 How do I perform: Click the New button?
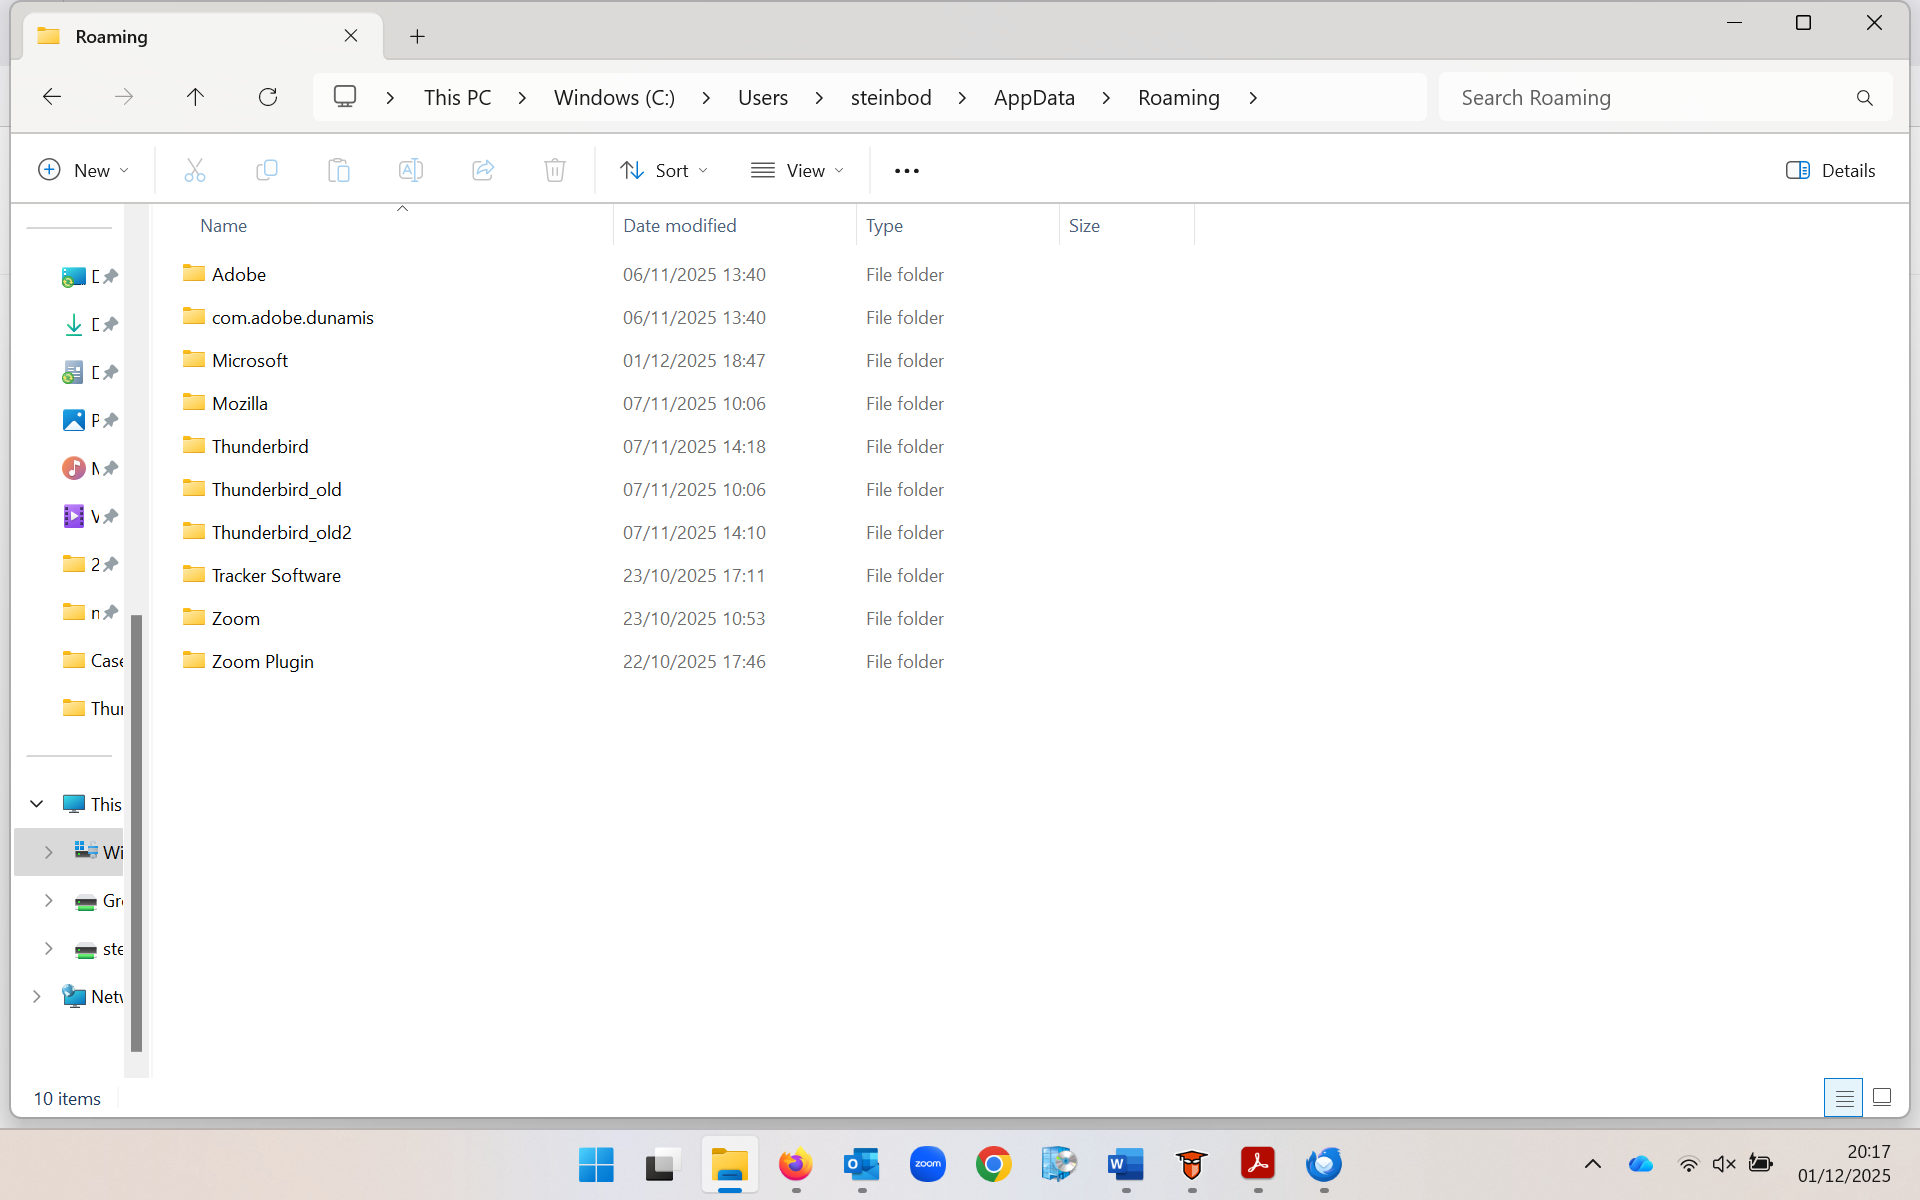point(83,170)
